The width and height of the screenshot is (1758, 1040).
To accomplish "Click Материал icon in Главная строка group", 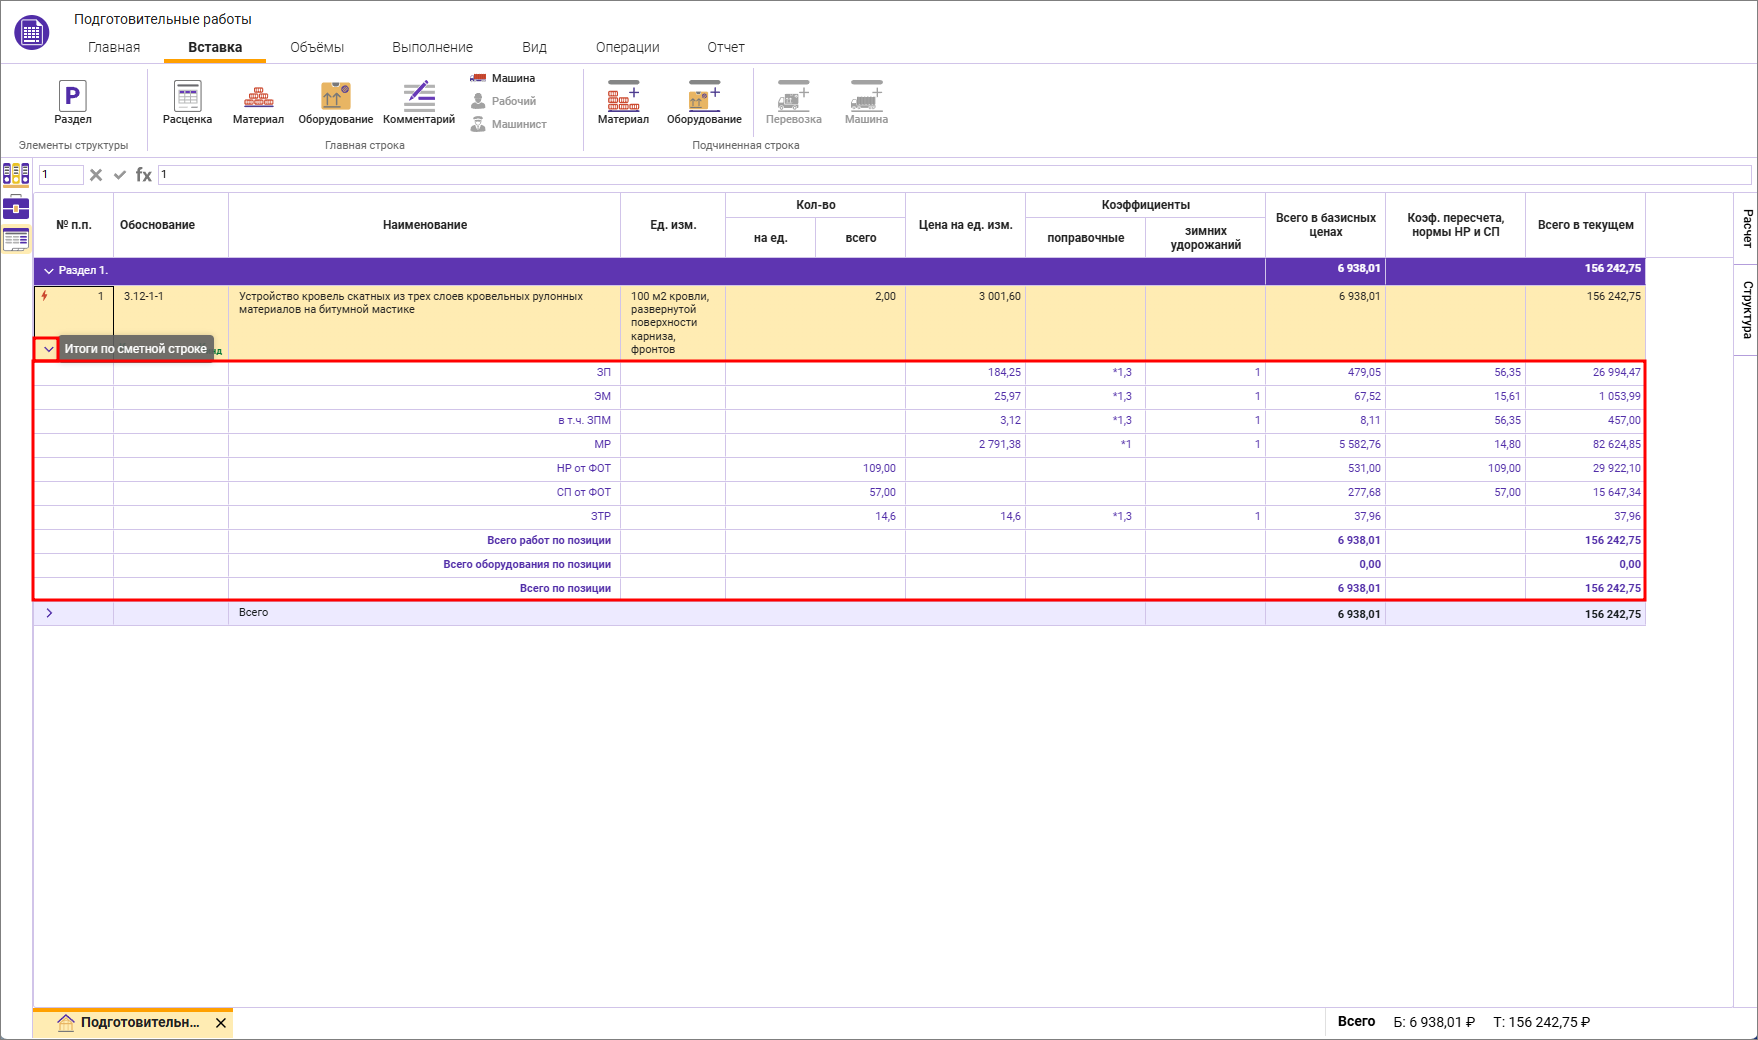I will pos(258,97).
